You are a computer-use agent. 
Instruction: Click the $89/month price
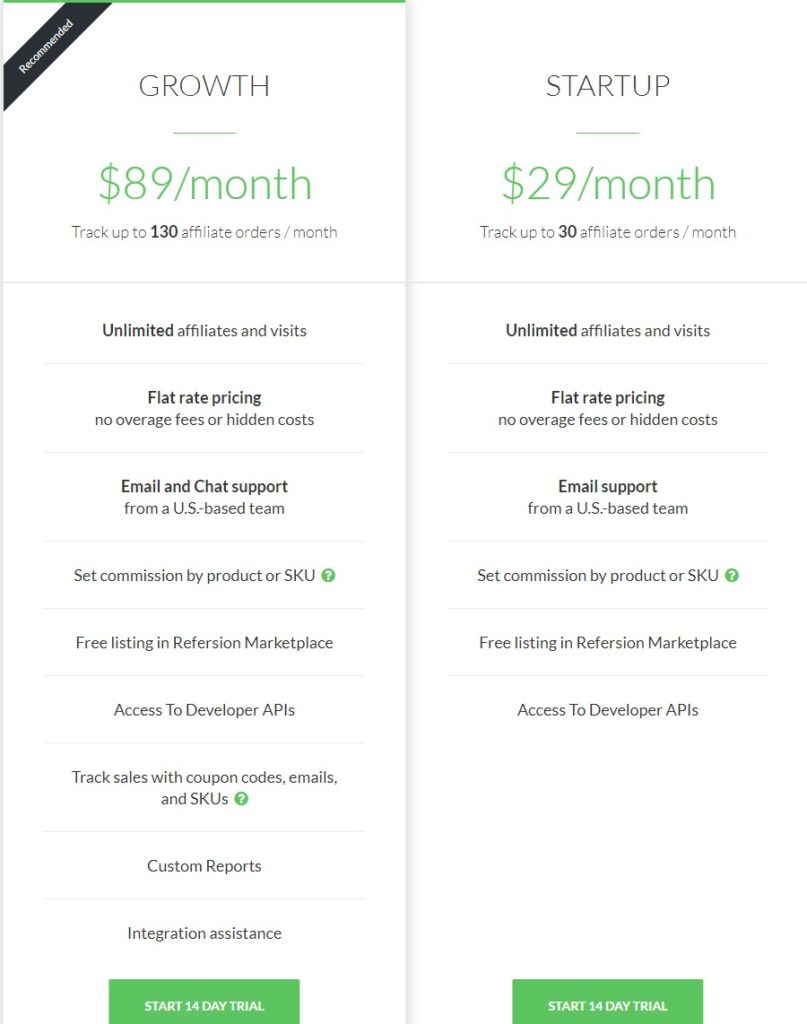(x=205, y=184)
